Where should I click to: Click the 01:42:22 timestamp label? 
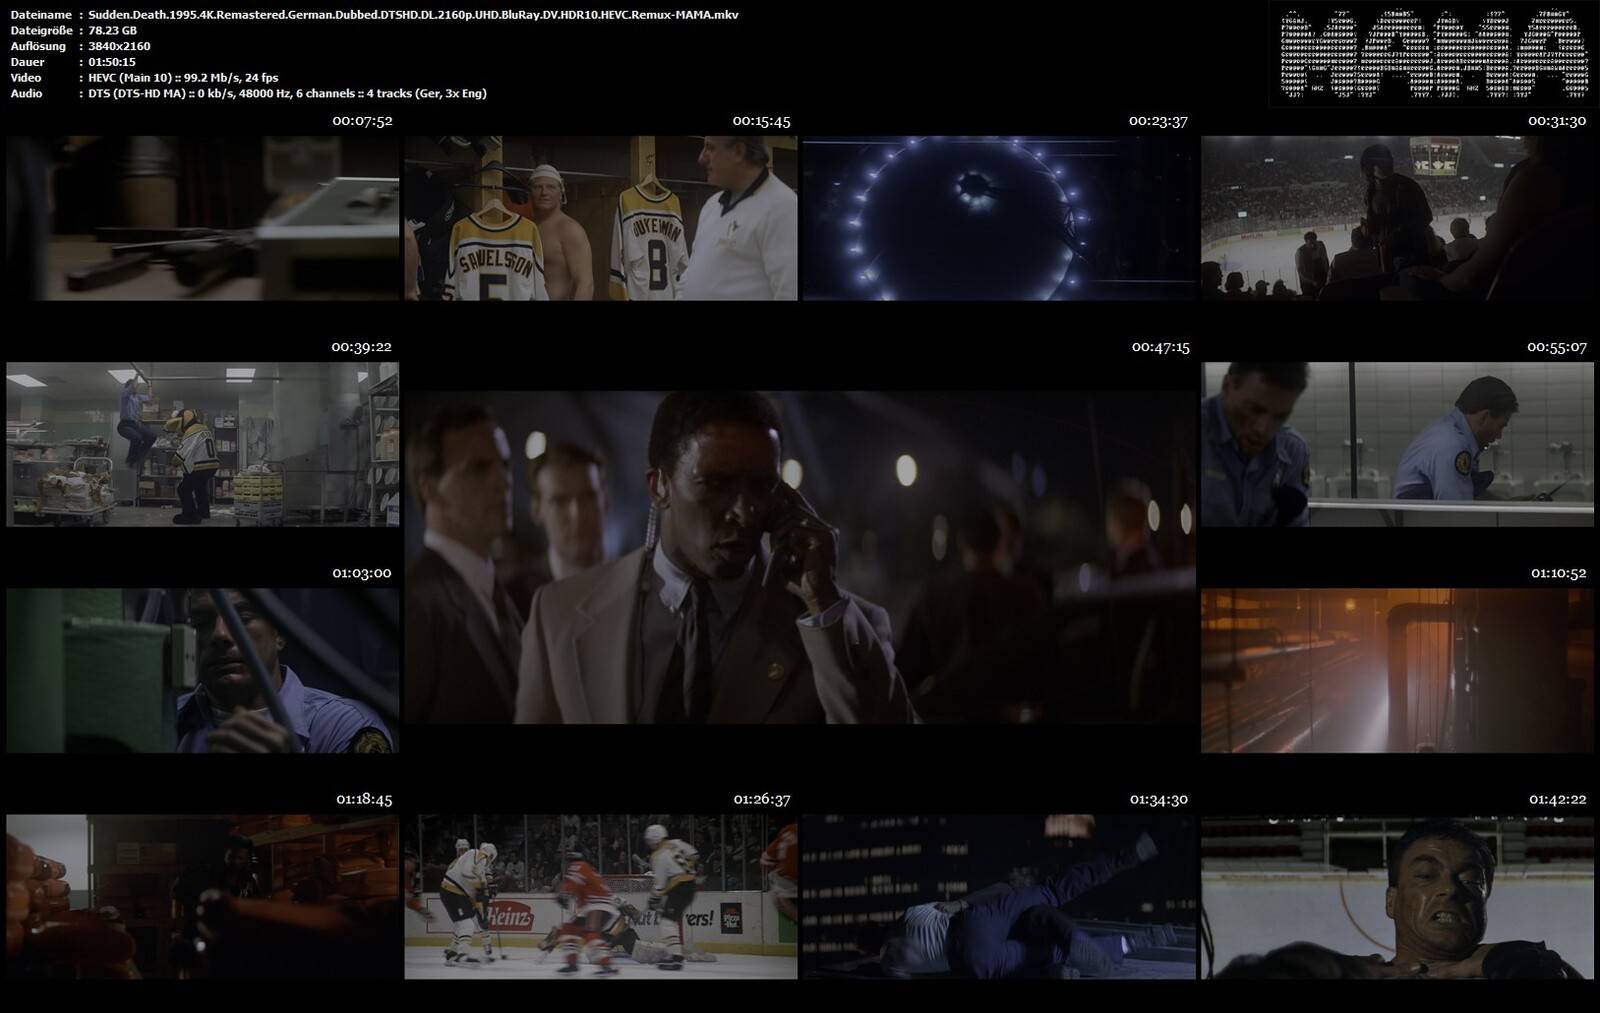(1558, 799)
